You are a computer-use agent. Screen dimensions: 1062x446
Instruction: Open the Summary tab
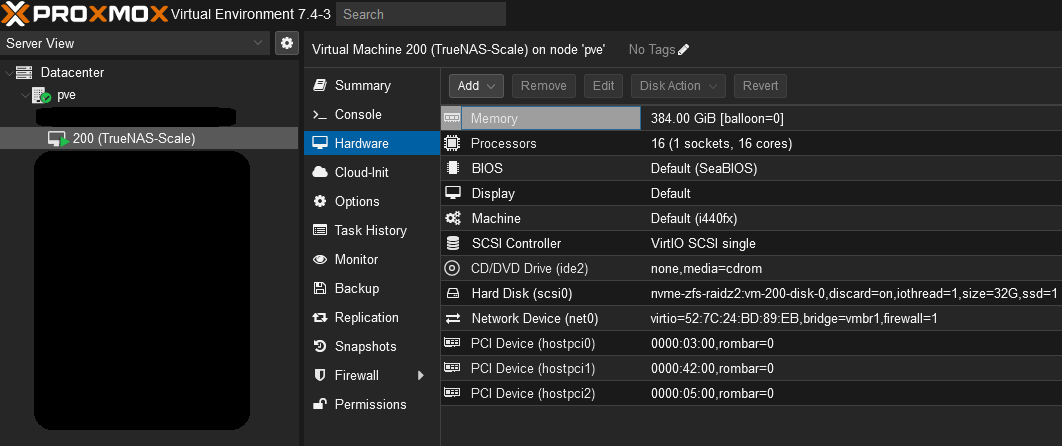click(x=372, y=85)
